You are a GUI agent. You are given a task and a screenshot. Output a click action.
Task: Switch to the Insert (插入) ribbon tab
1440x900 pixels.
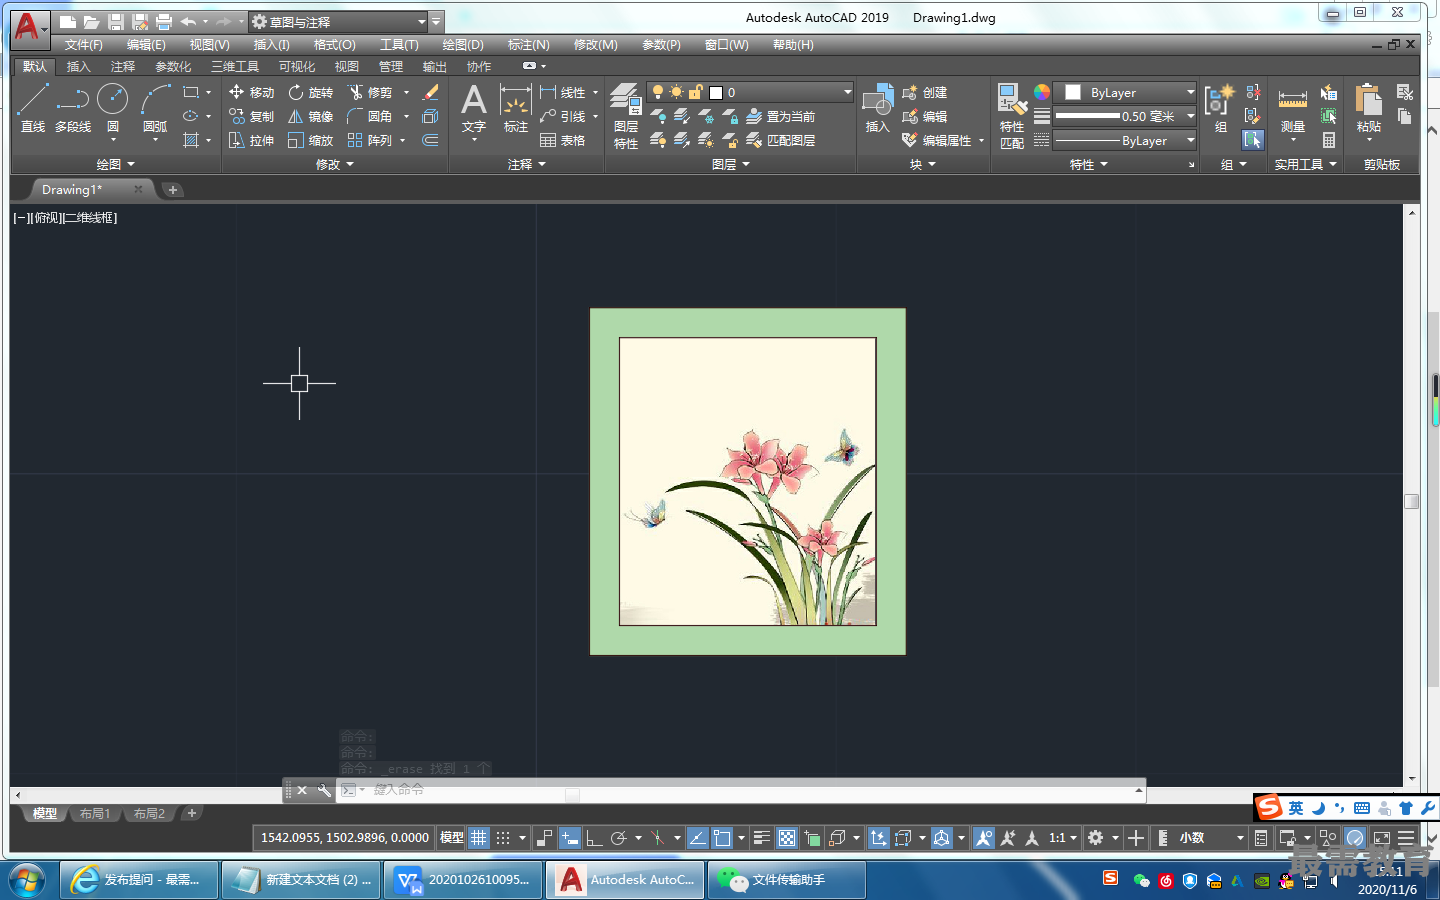point(78,67)
